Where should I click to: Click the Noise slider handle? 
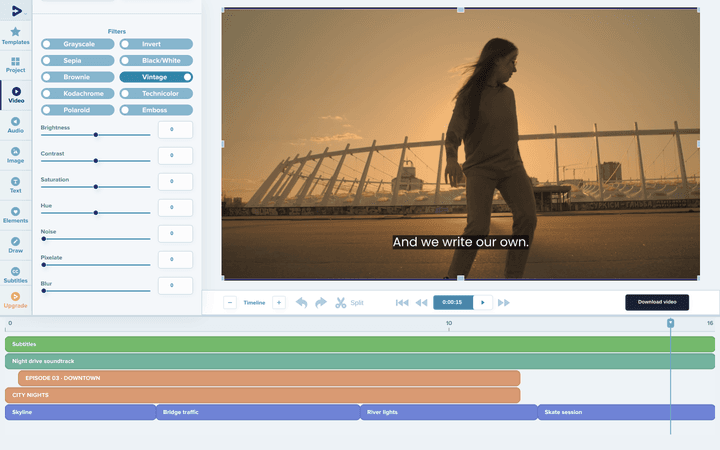pos(44,239)
